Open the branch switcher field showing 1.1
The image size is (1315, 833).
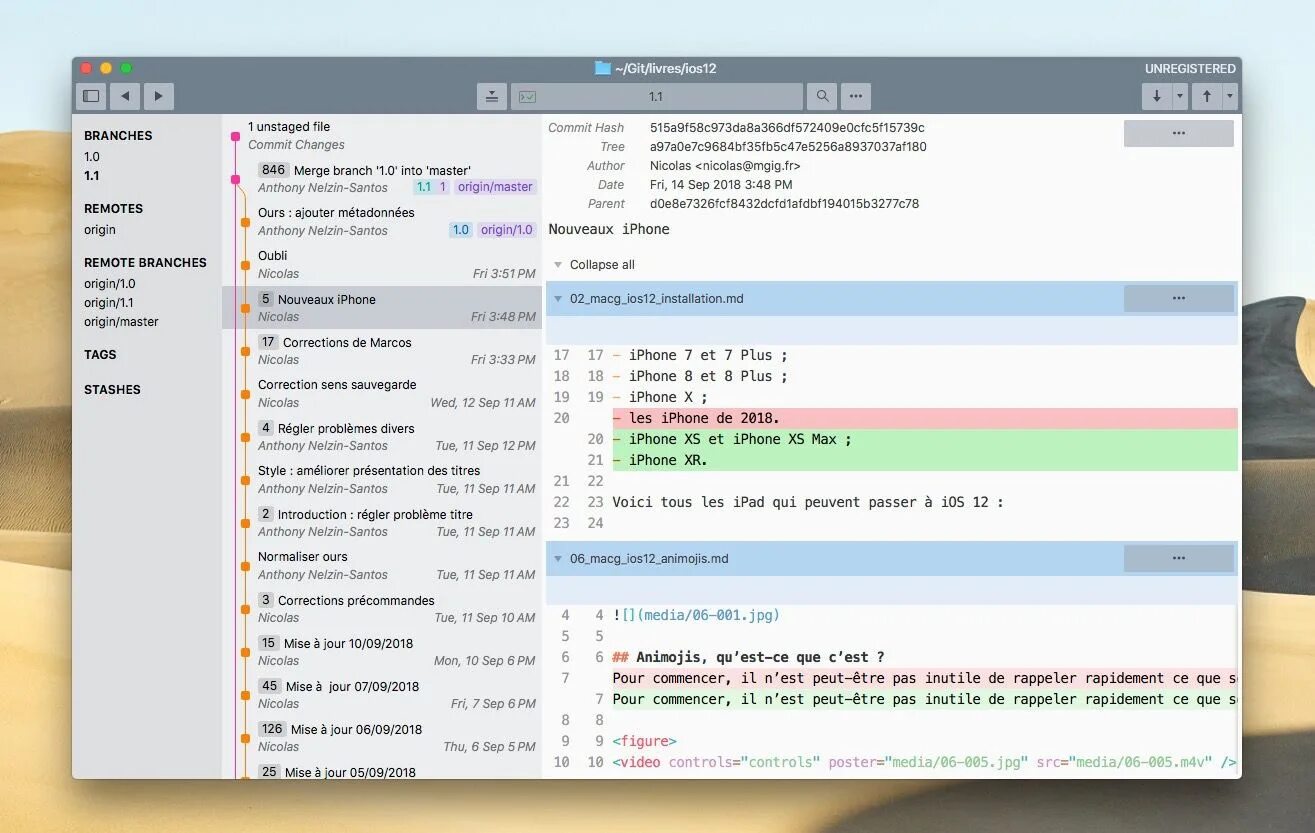pyautogui.click(x=657, y=96)
